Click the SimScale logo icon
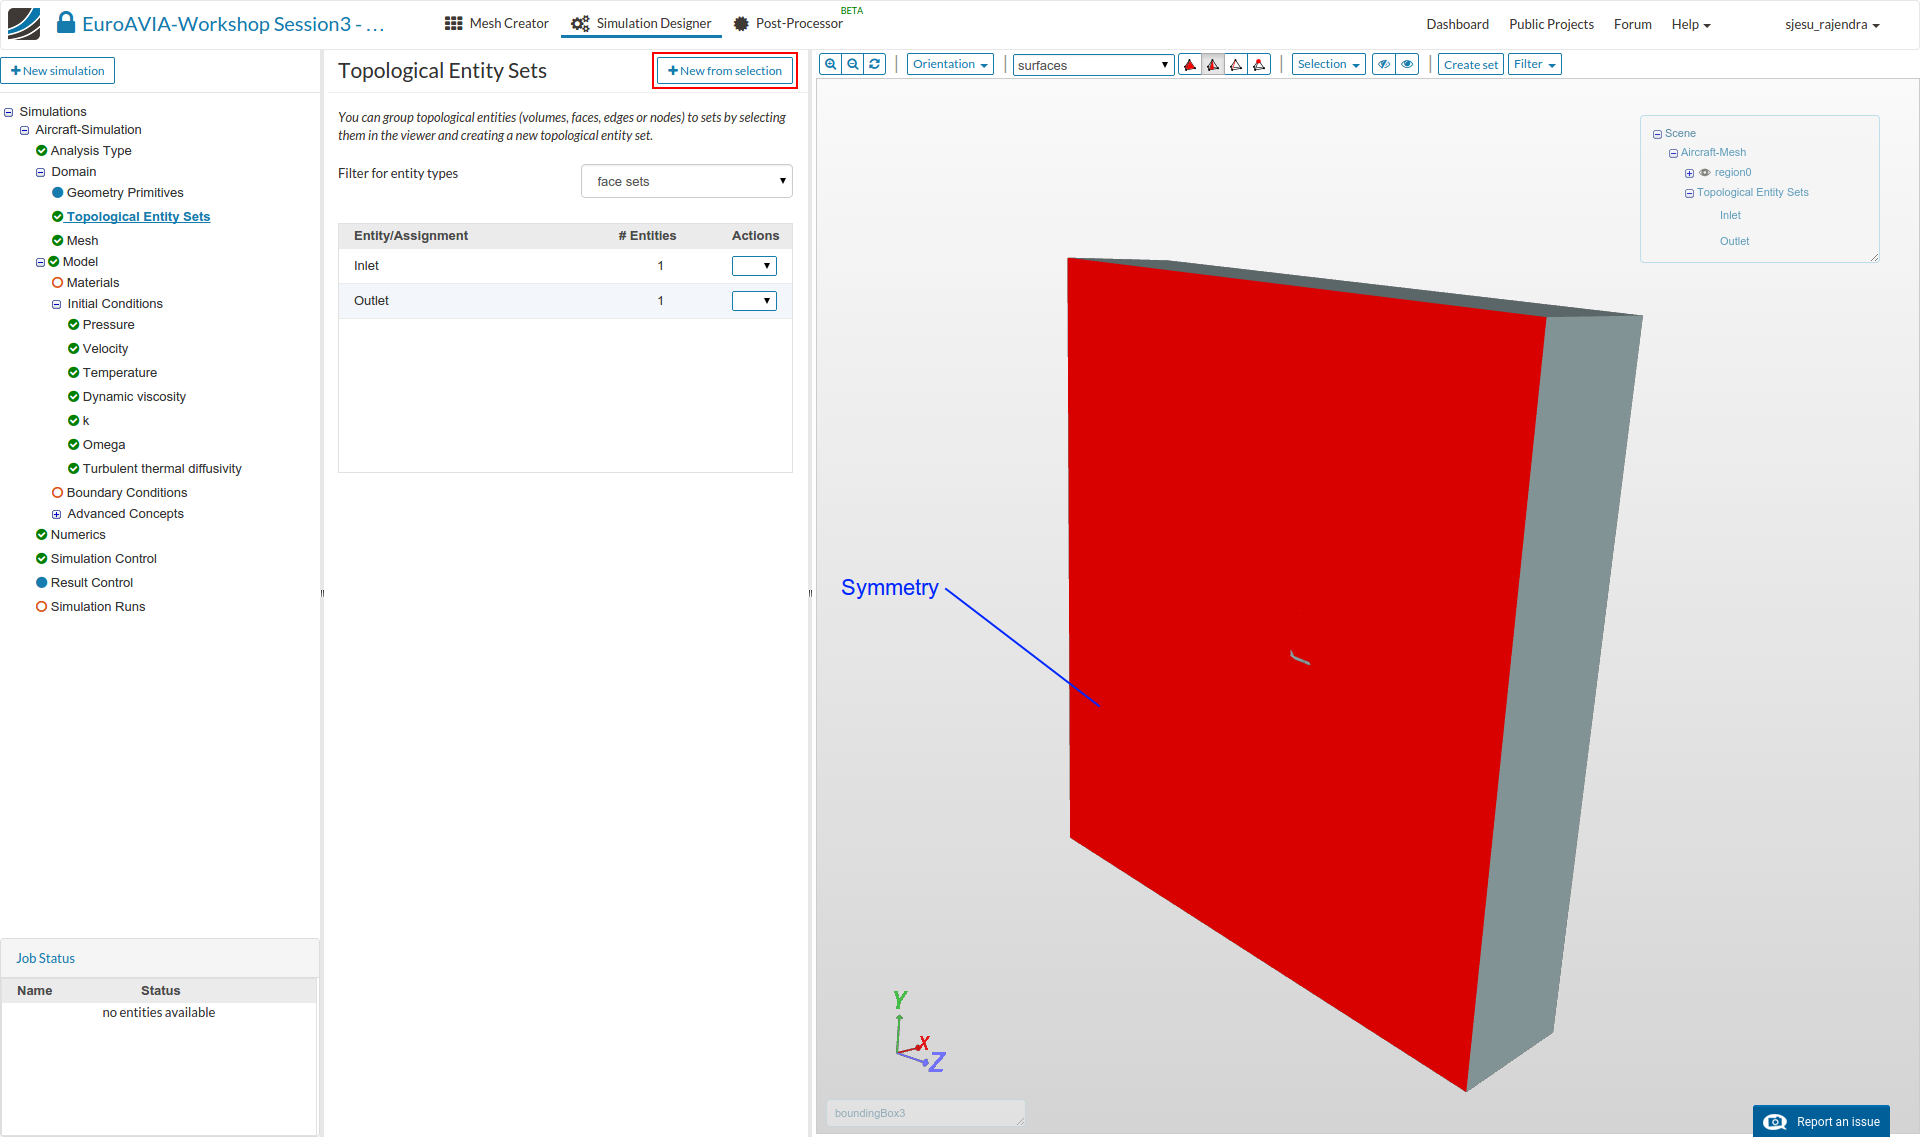 coord(24,23)
